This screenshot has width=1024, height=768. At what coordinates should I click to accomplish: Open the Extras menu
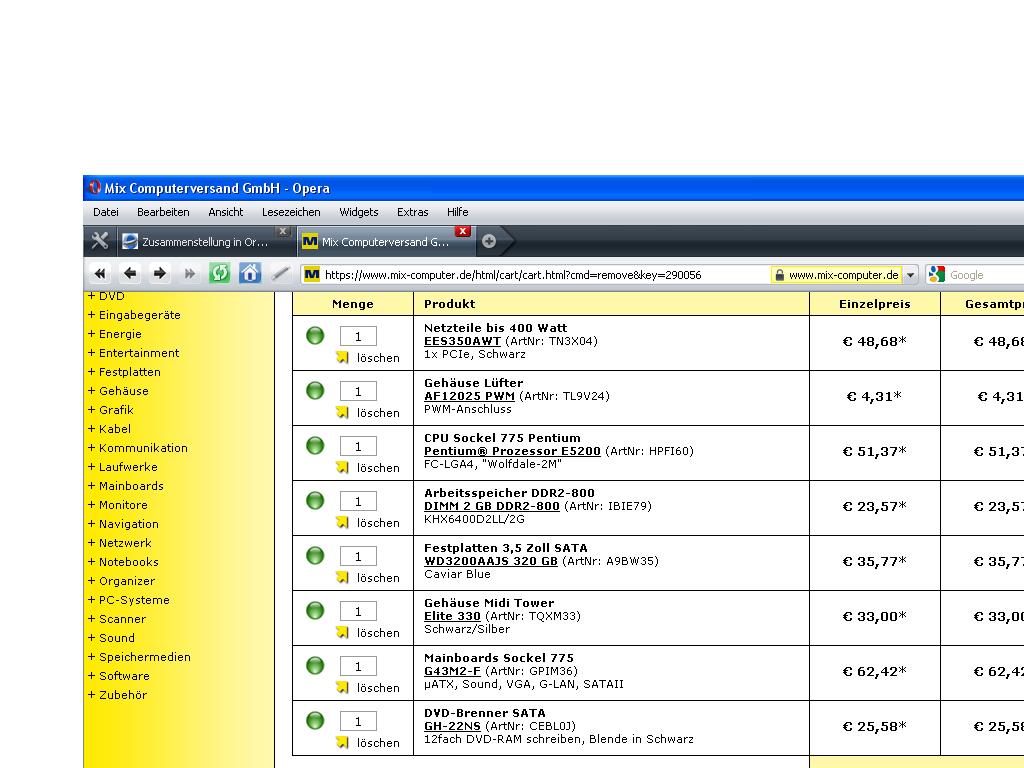pyautogui.click(x=413, y=212)
